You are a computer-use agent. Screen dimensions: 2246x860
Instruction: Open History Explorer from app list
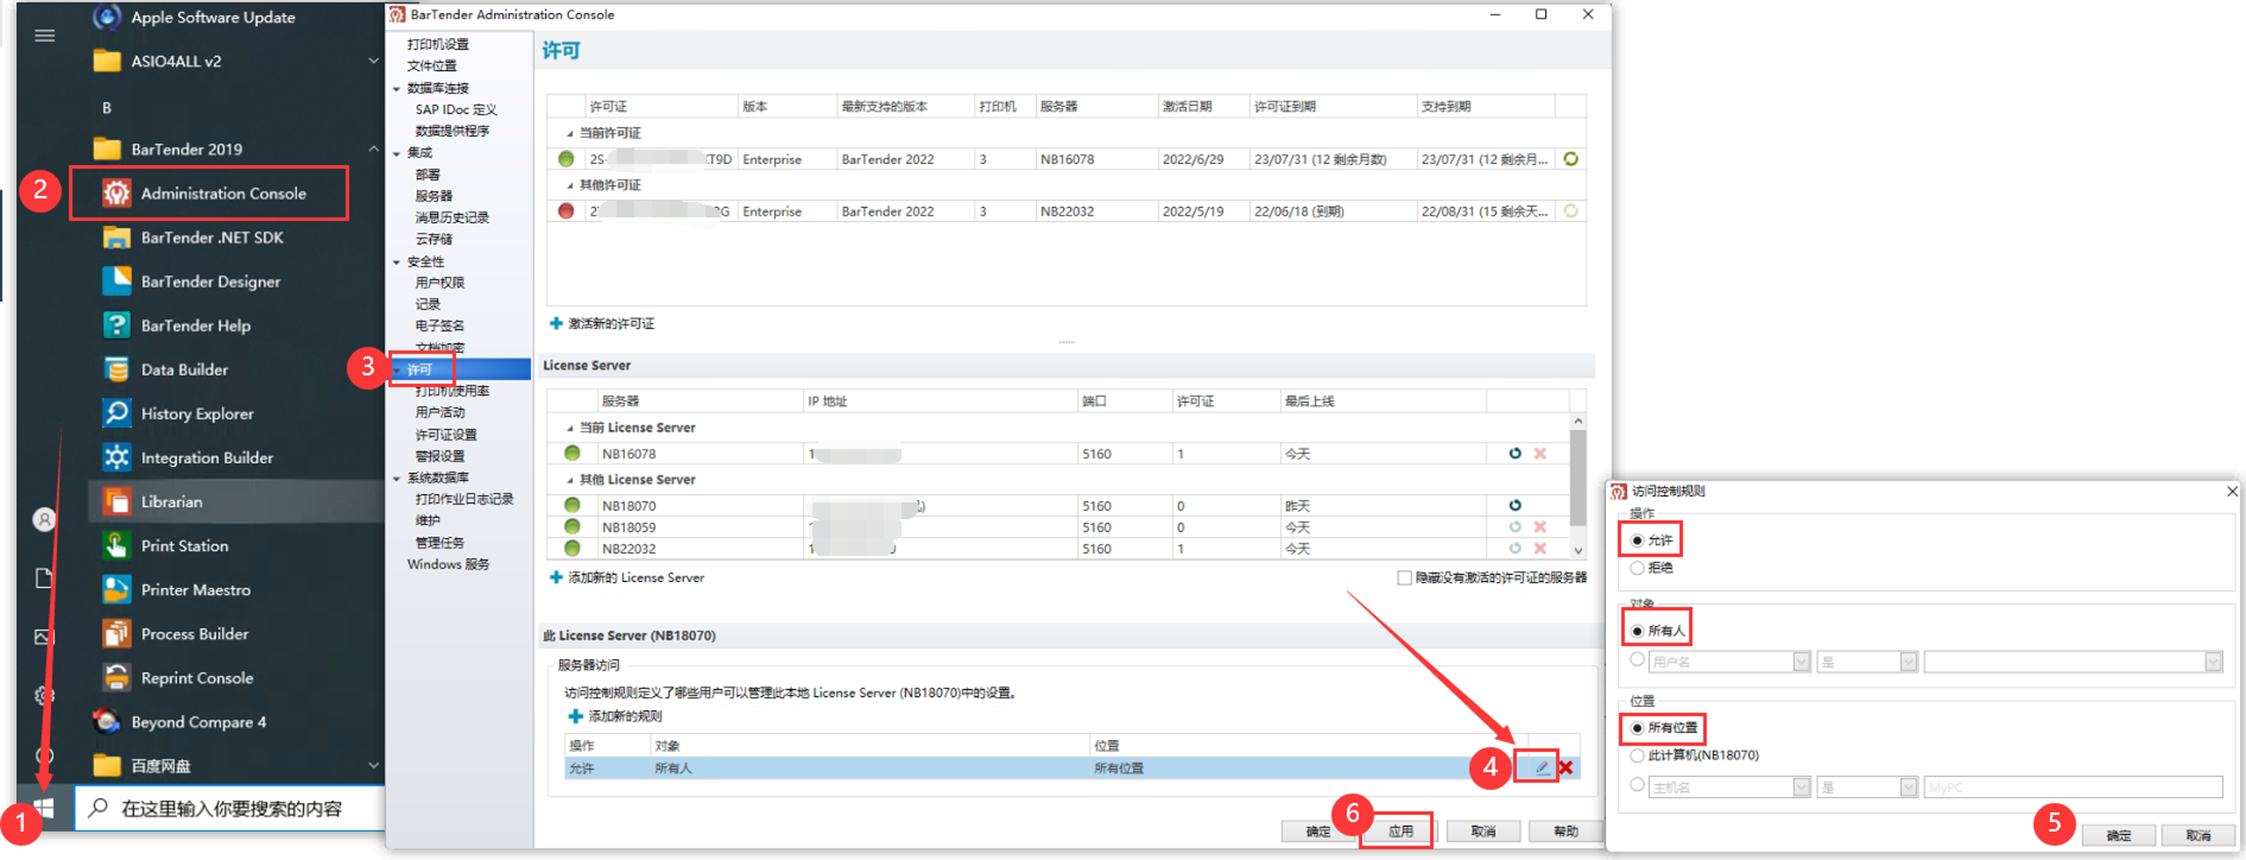tap(196, 414)
